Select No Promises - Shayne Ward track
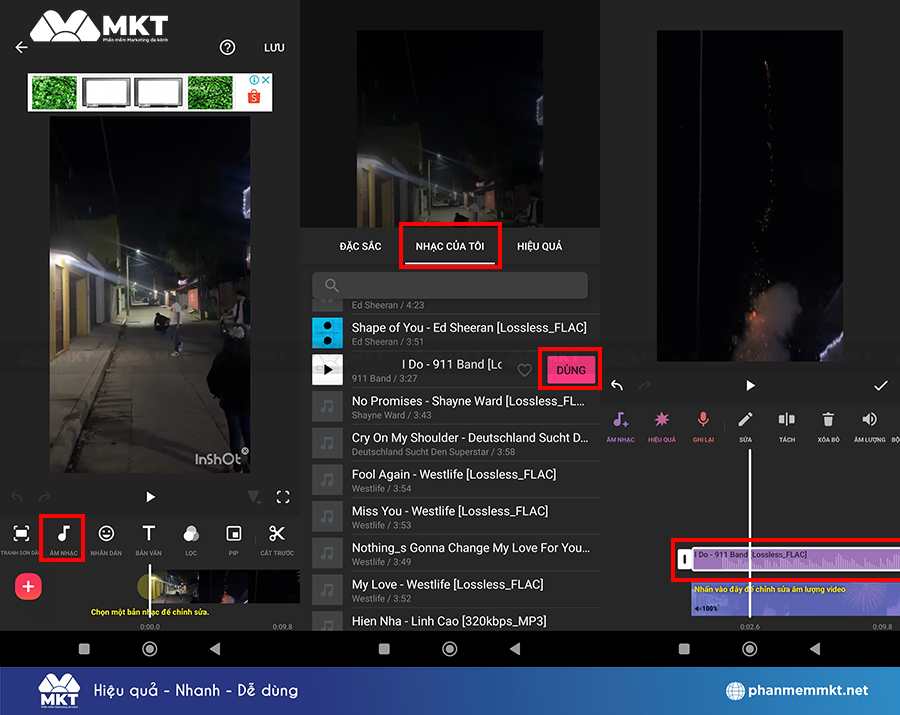The height and width of the screenshot is (715, 900). click(x=456, y=407)
